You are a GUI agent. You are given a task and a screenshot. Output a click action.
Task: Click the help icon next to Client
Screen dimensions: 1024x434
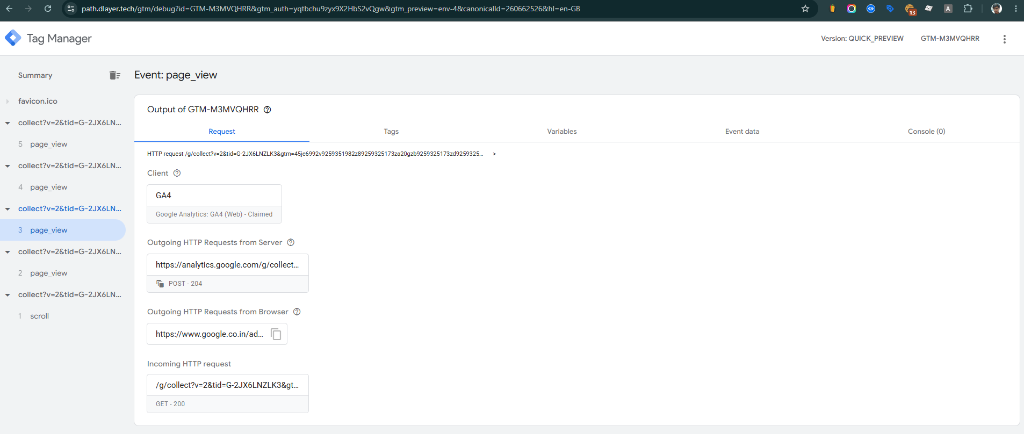[x=177, y=173]
